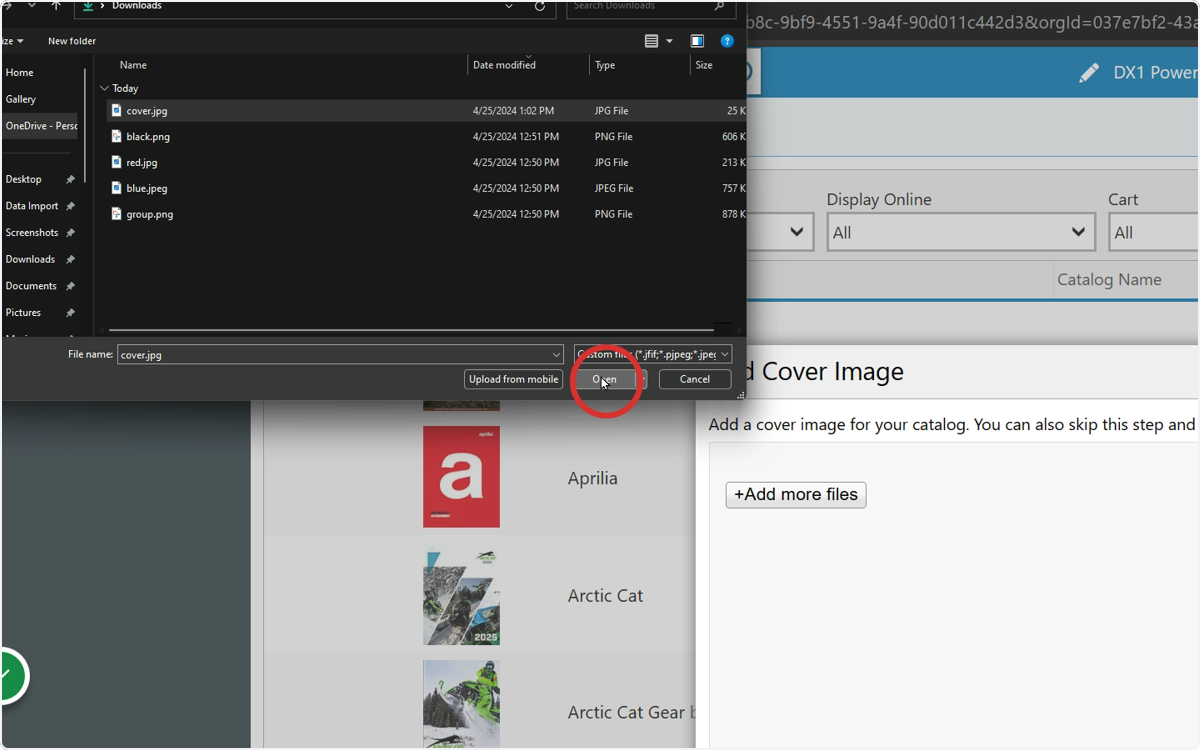Image resolution: width=1200 pixels, height=750 pixels.
Task: Click the pencil edit icon beside DX1 Power
Action: coord(1089,73)
